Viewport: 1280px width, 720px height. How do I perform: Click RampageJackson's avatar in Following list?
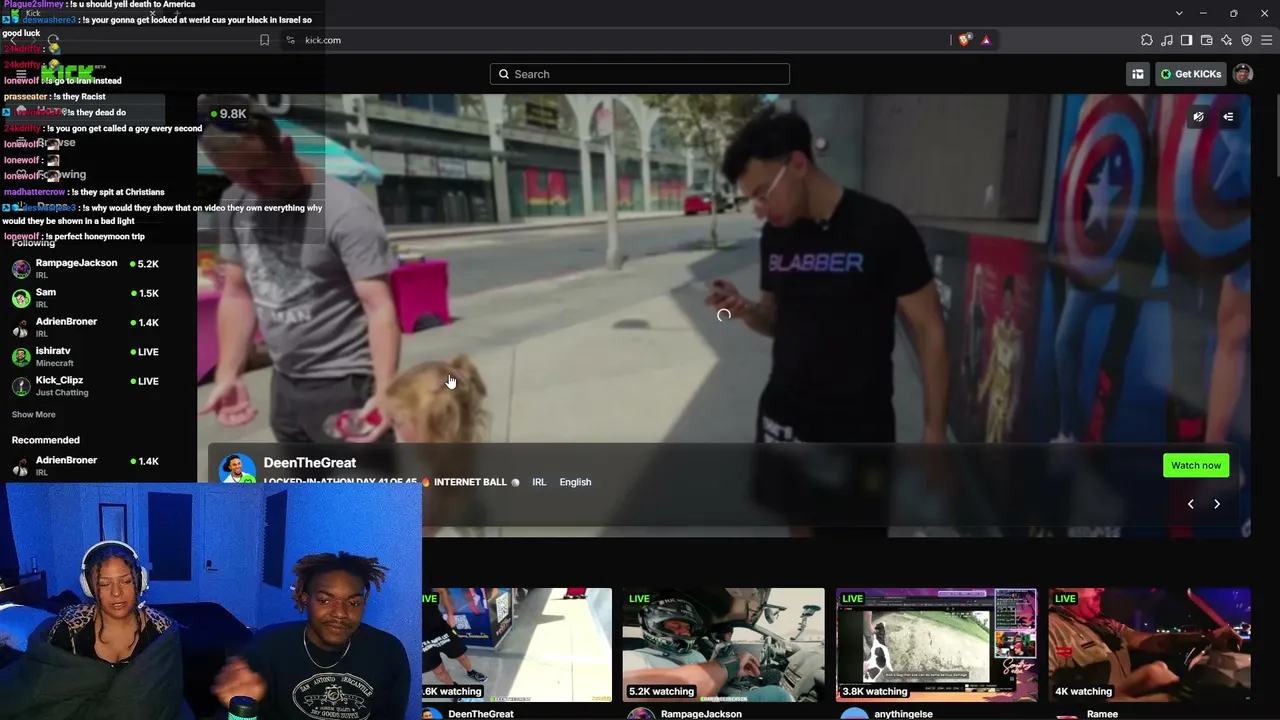21,269
